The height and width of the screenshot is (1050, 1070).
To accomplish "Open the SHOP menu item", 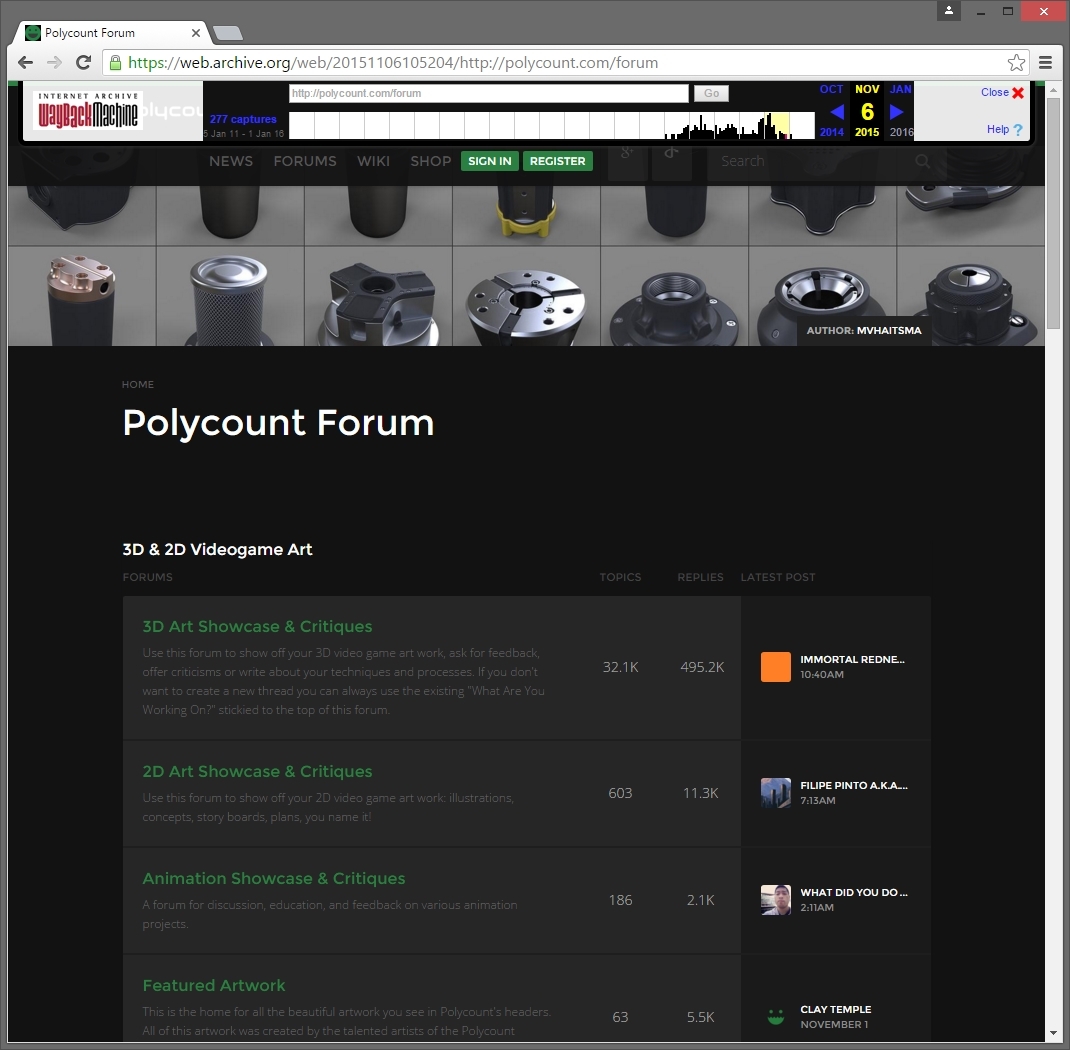I will tap(431, 162).
